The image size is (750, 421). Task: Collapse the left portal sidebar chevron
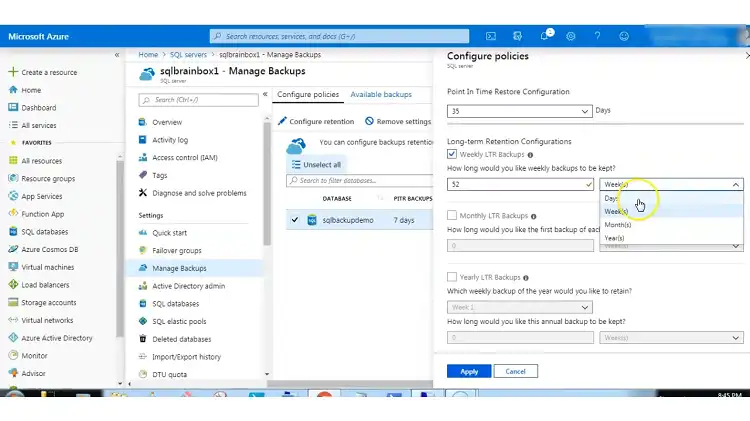coord(117,55)
